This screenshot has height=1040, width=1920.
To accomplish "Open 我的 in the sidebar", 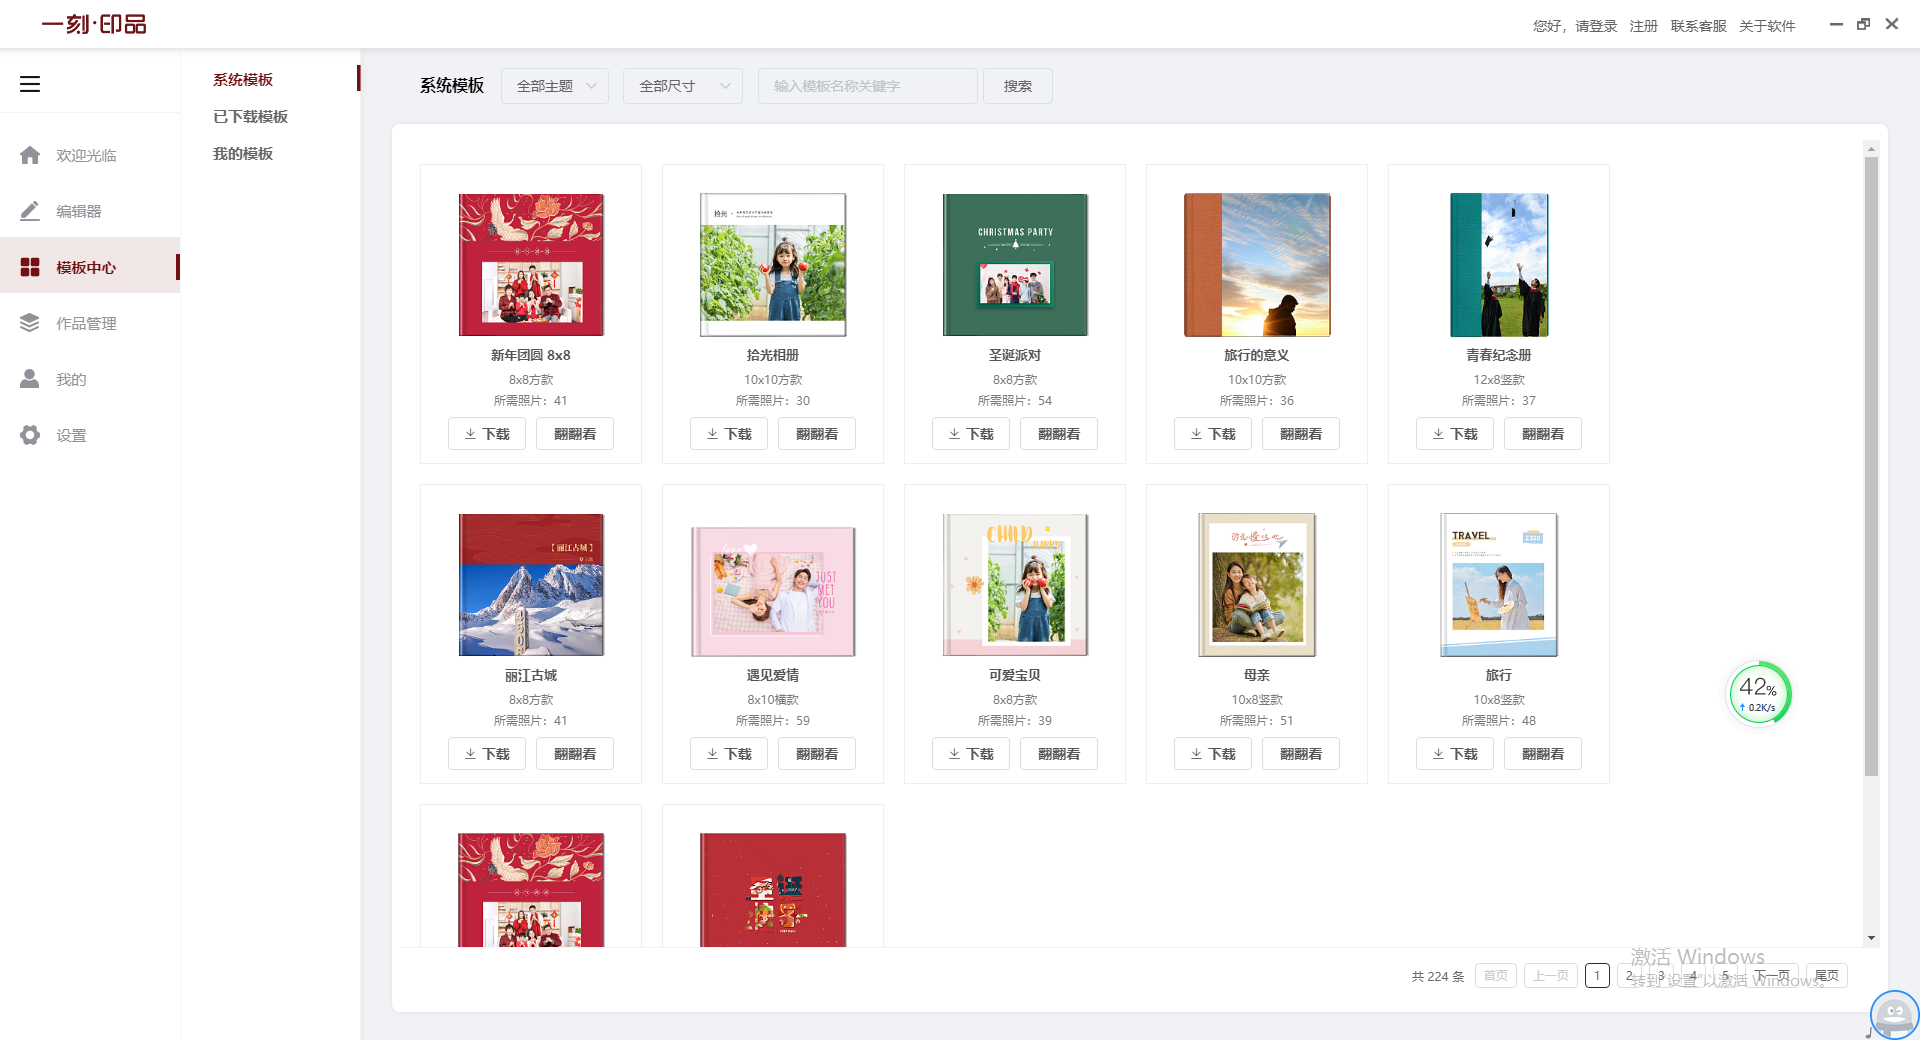I will click(90, 379).
